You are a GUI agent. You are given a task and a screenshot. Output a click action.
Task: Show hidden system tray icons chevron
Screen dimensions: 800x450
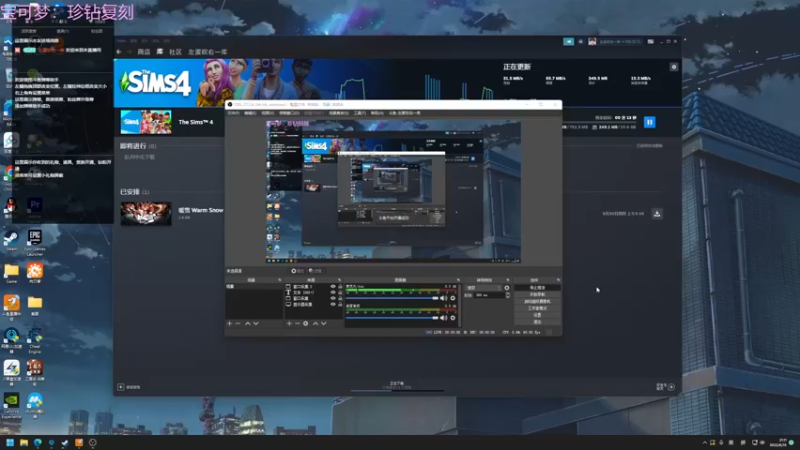tap(705, 443)
